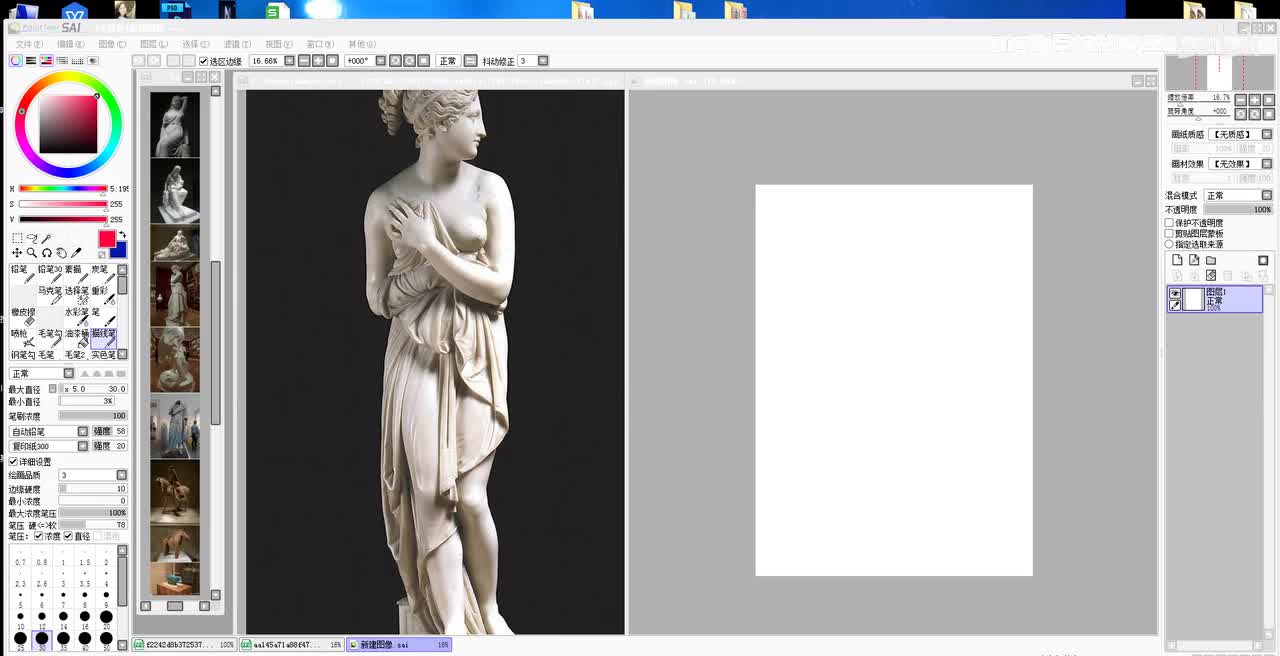Toggle 选区边缘 selection edge checkbox
The width and height of the screenshot is (1280, 656).
point(203,61)
